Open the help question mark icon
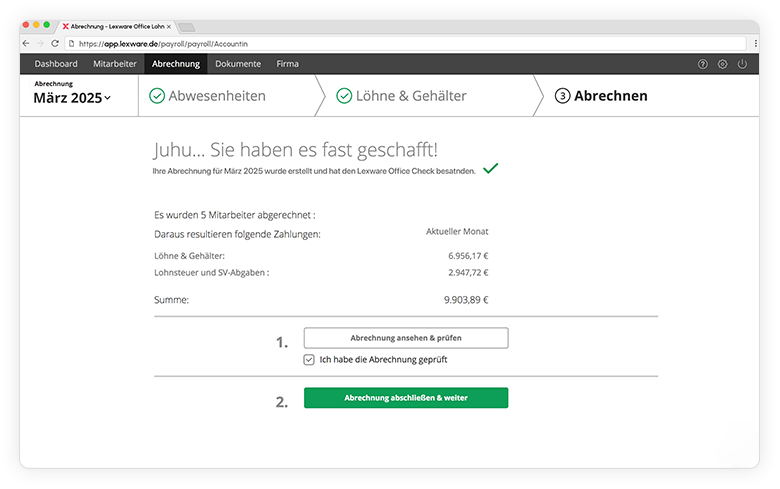780x489 pixels. 703,64
